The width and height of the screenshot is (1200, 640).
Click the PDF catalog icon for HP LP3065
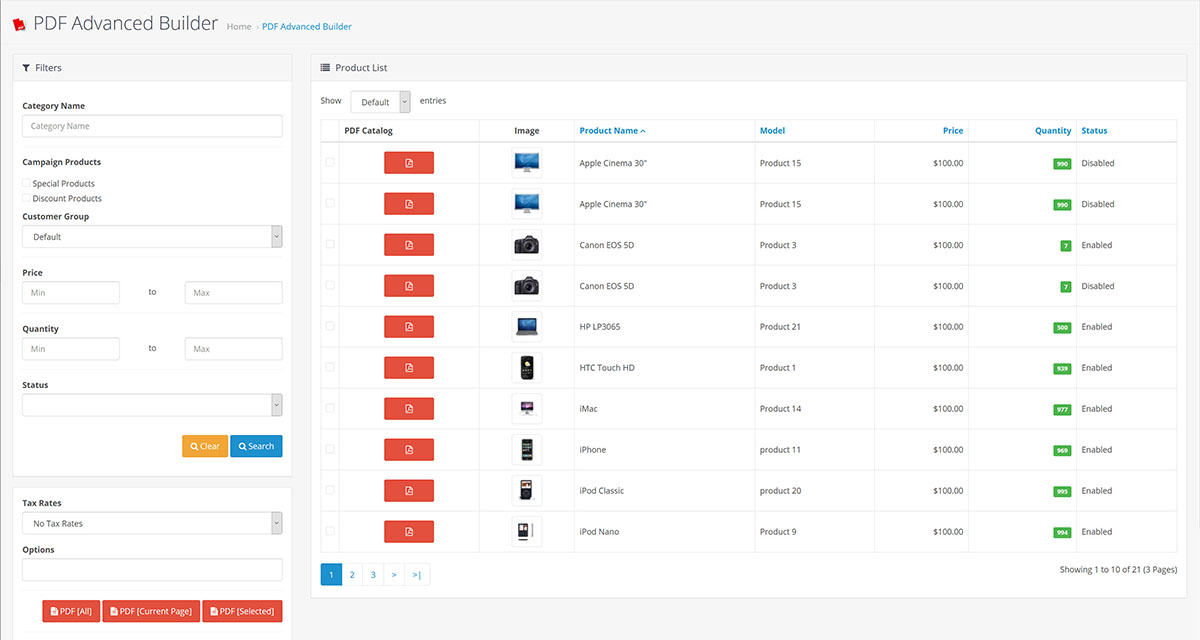(x=409, y=327)
